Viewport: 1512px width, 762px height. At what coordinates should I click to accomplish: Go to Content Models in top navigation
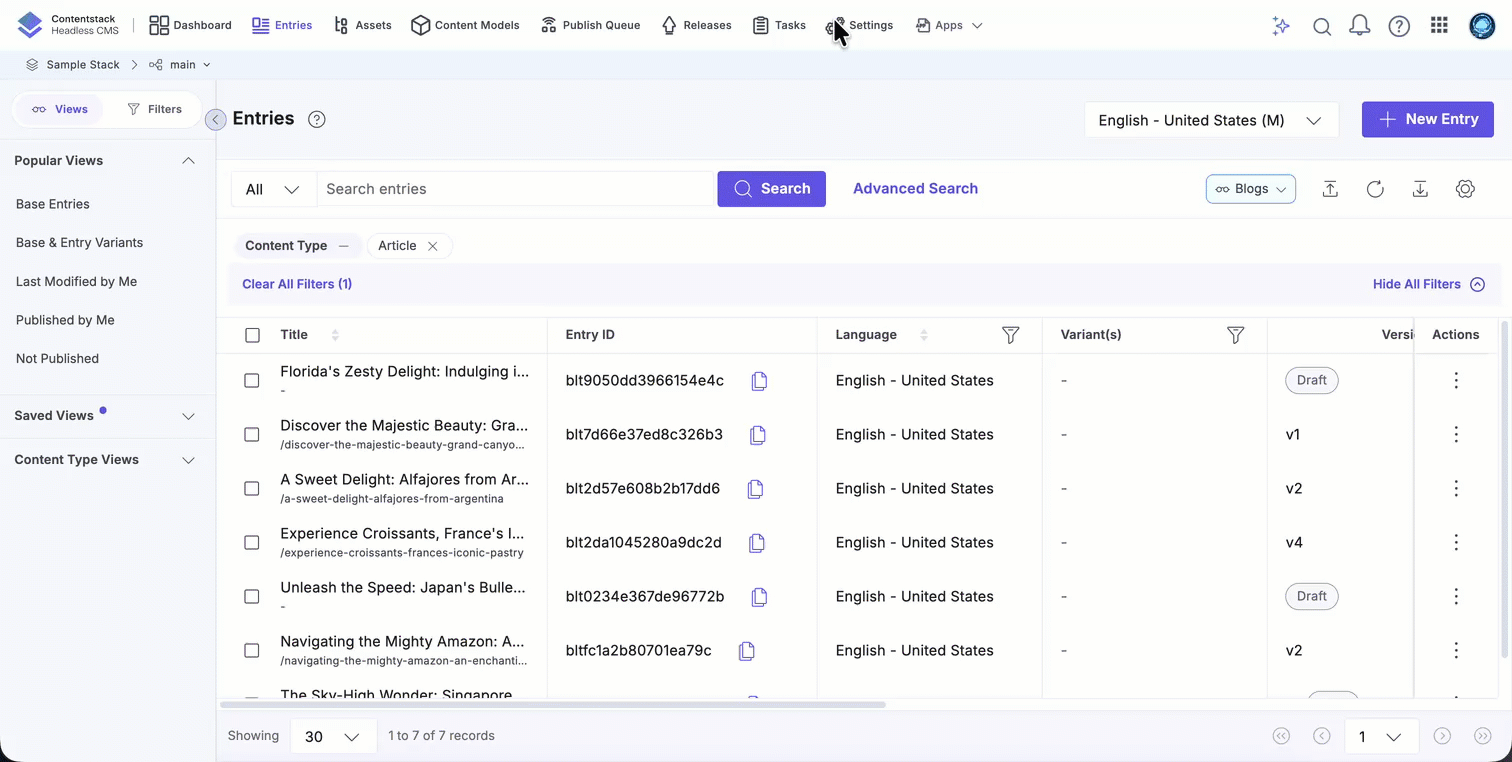pyautogui.click(x=465, y=25)
